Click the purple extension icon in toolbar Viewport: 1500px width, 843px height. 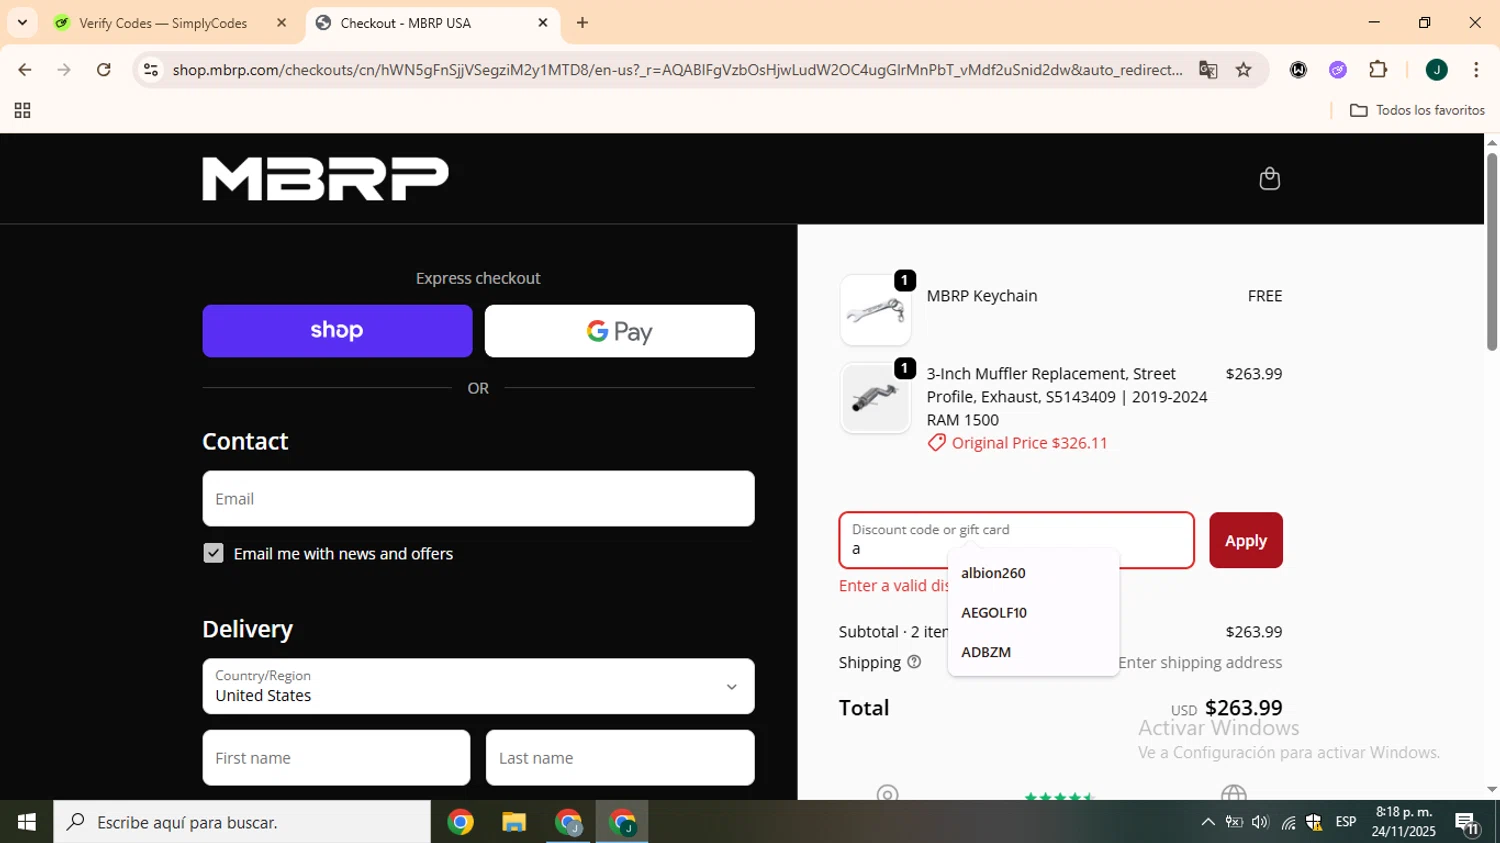1338,70
